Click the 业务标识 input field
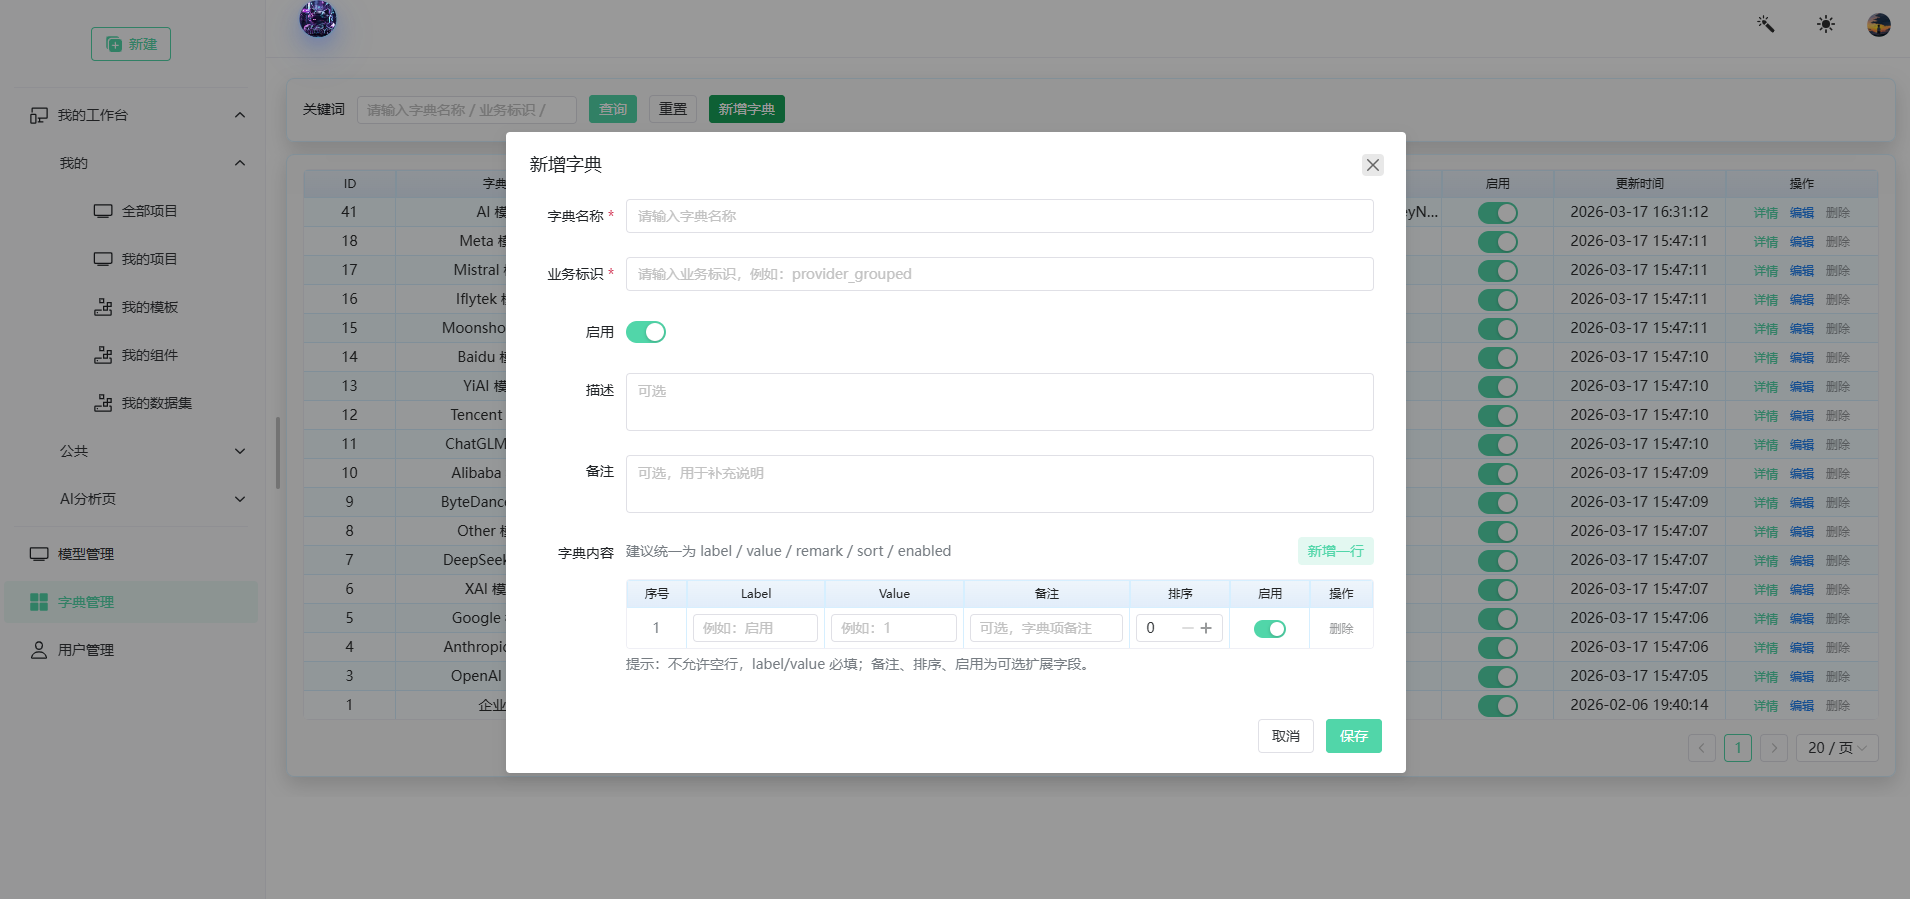This screenshot has width=1910, height=899. (x=1000, y=274)
